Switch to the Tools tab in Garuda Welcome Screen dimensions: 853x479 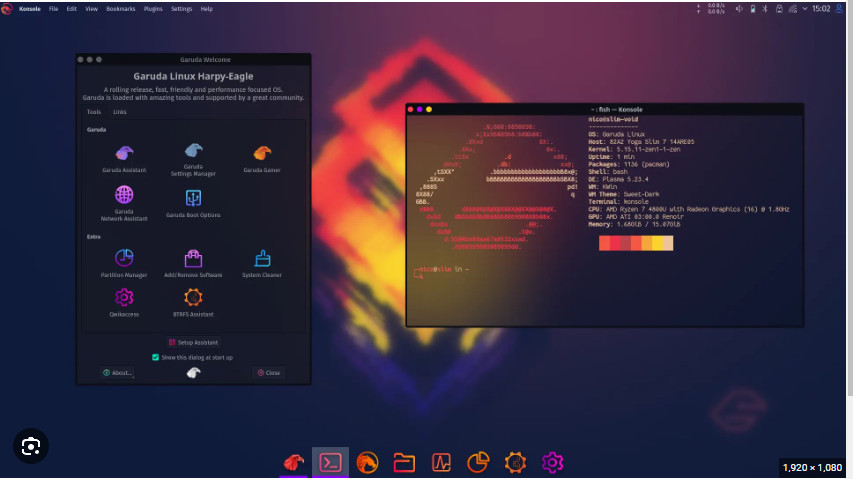pos(94,111)
